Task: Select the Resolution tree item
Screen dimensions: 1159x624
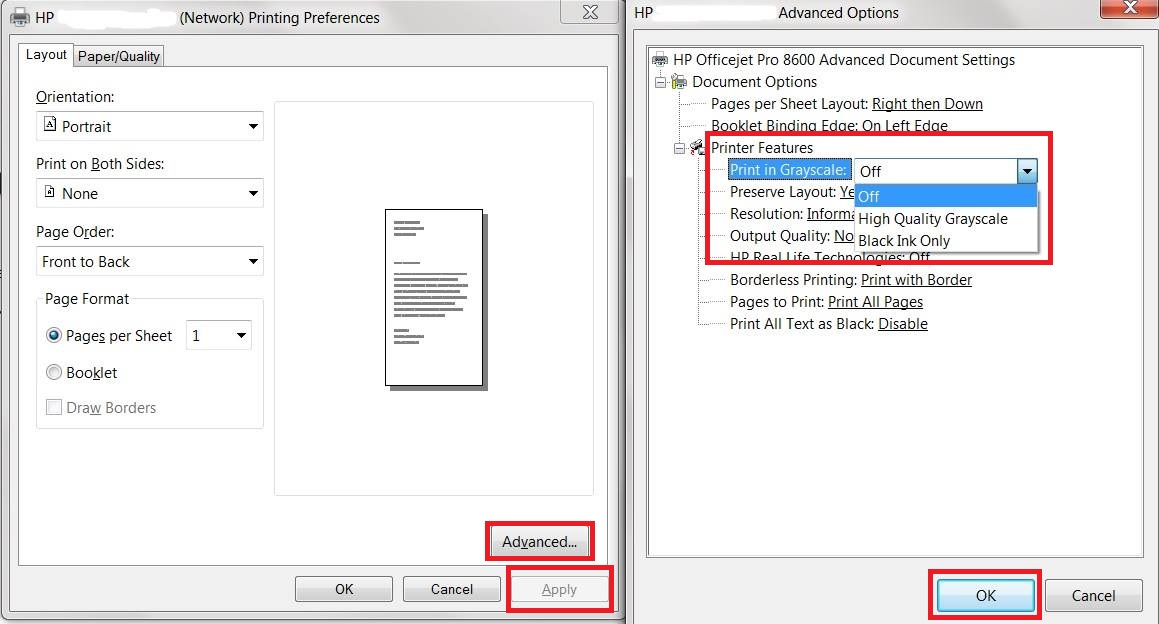Action: click(x=766, y=214)
